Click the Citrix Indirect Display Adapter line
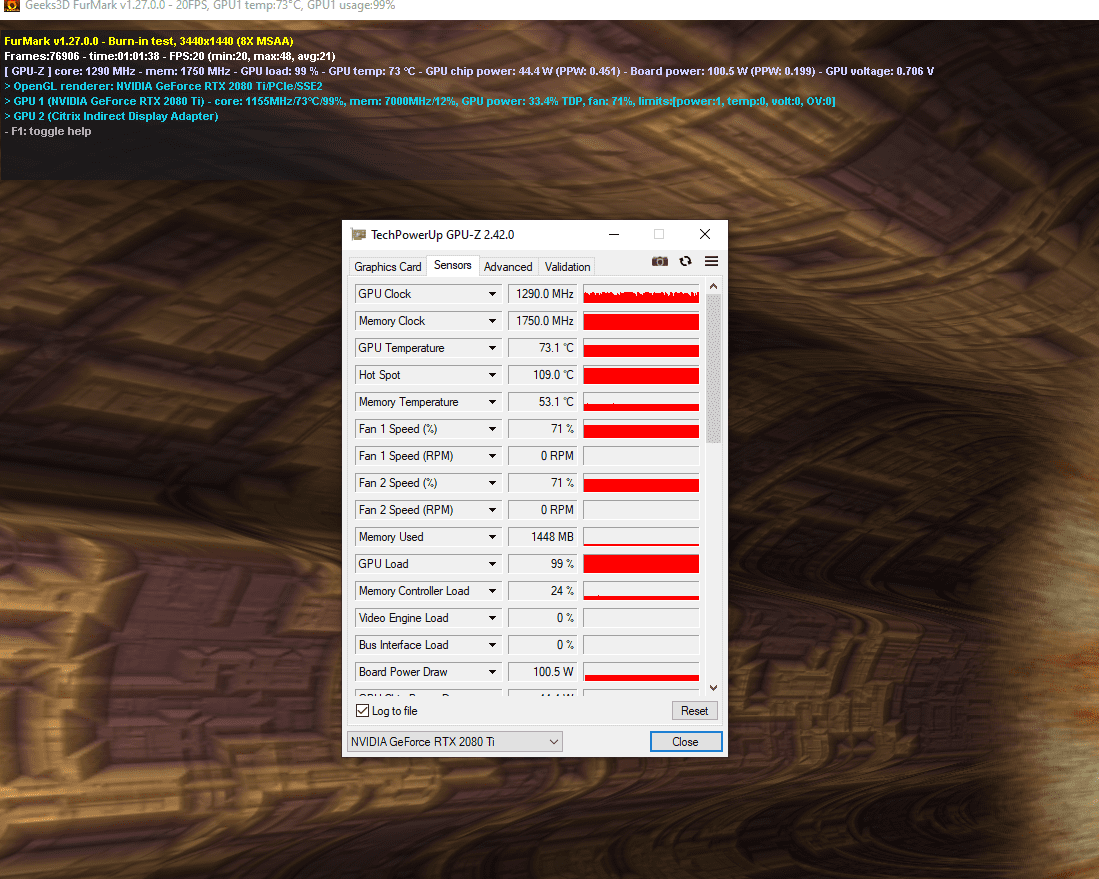This screenshot has height=879, width=1099. tap(111, 116)
